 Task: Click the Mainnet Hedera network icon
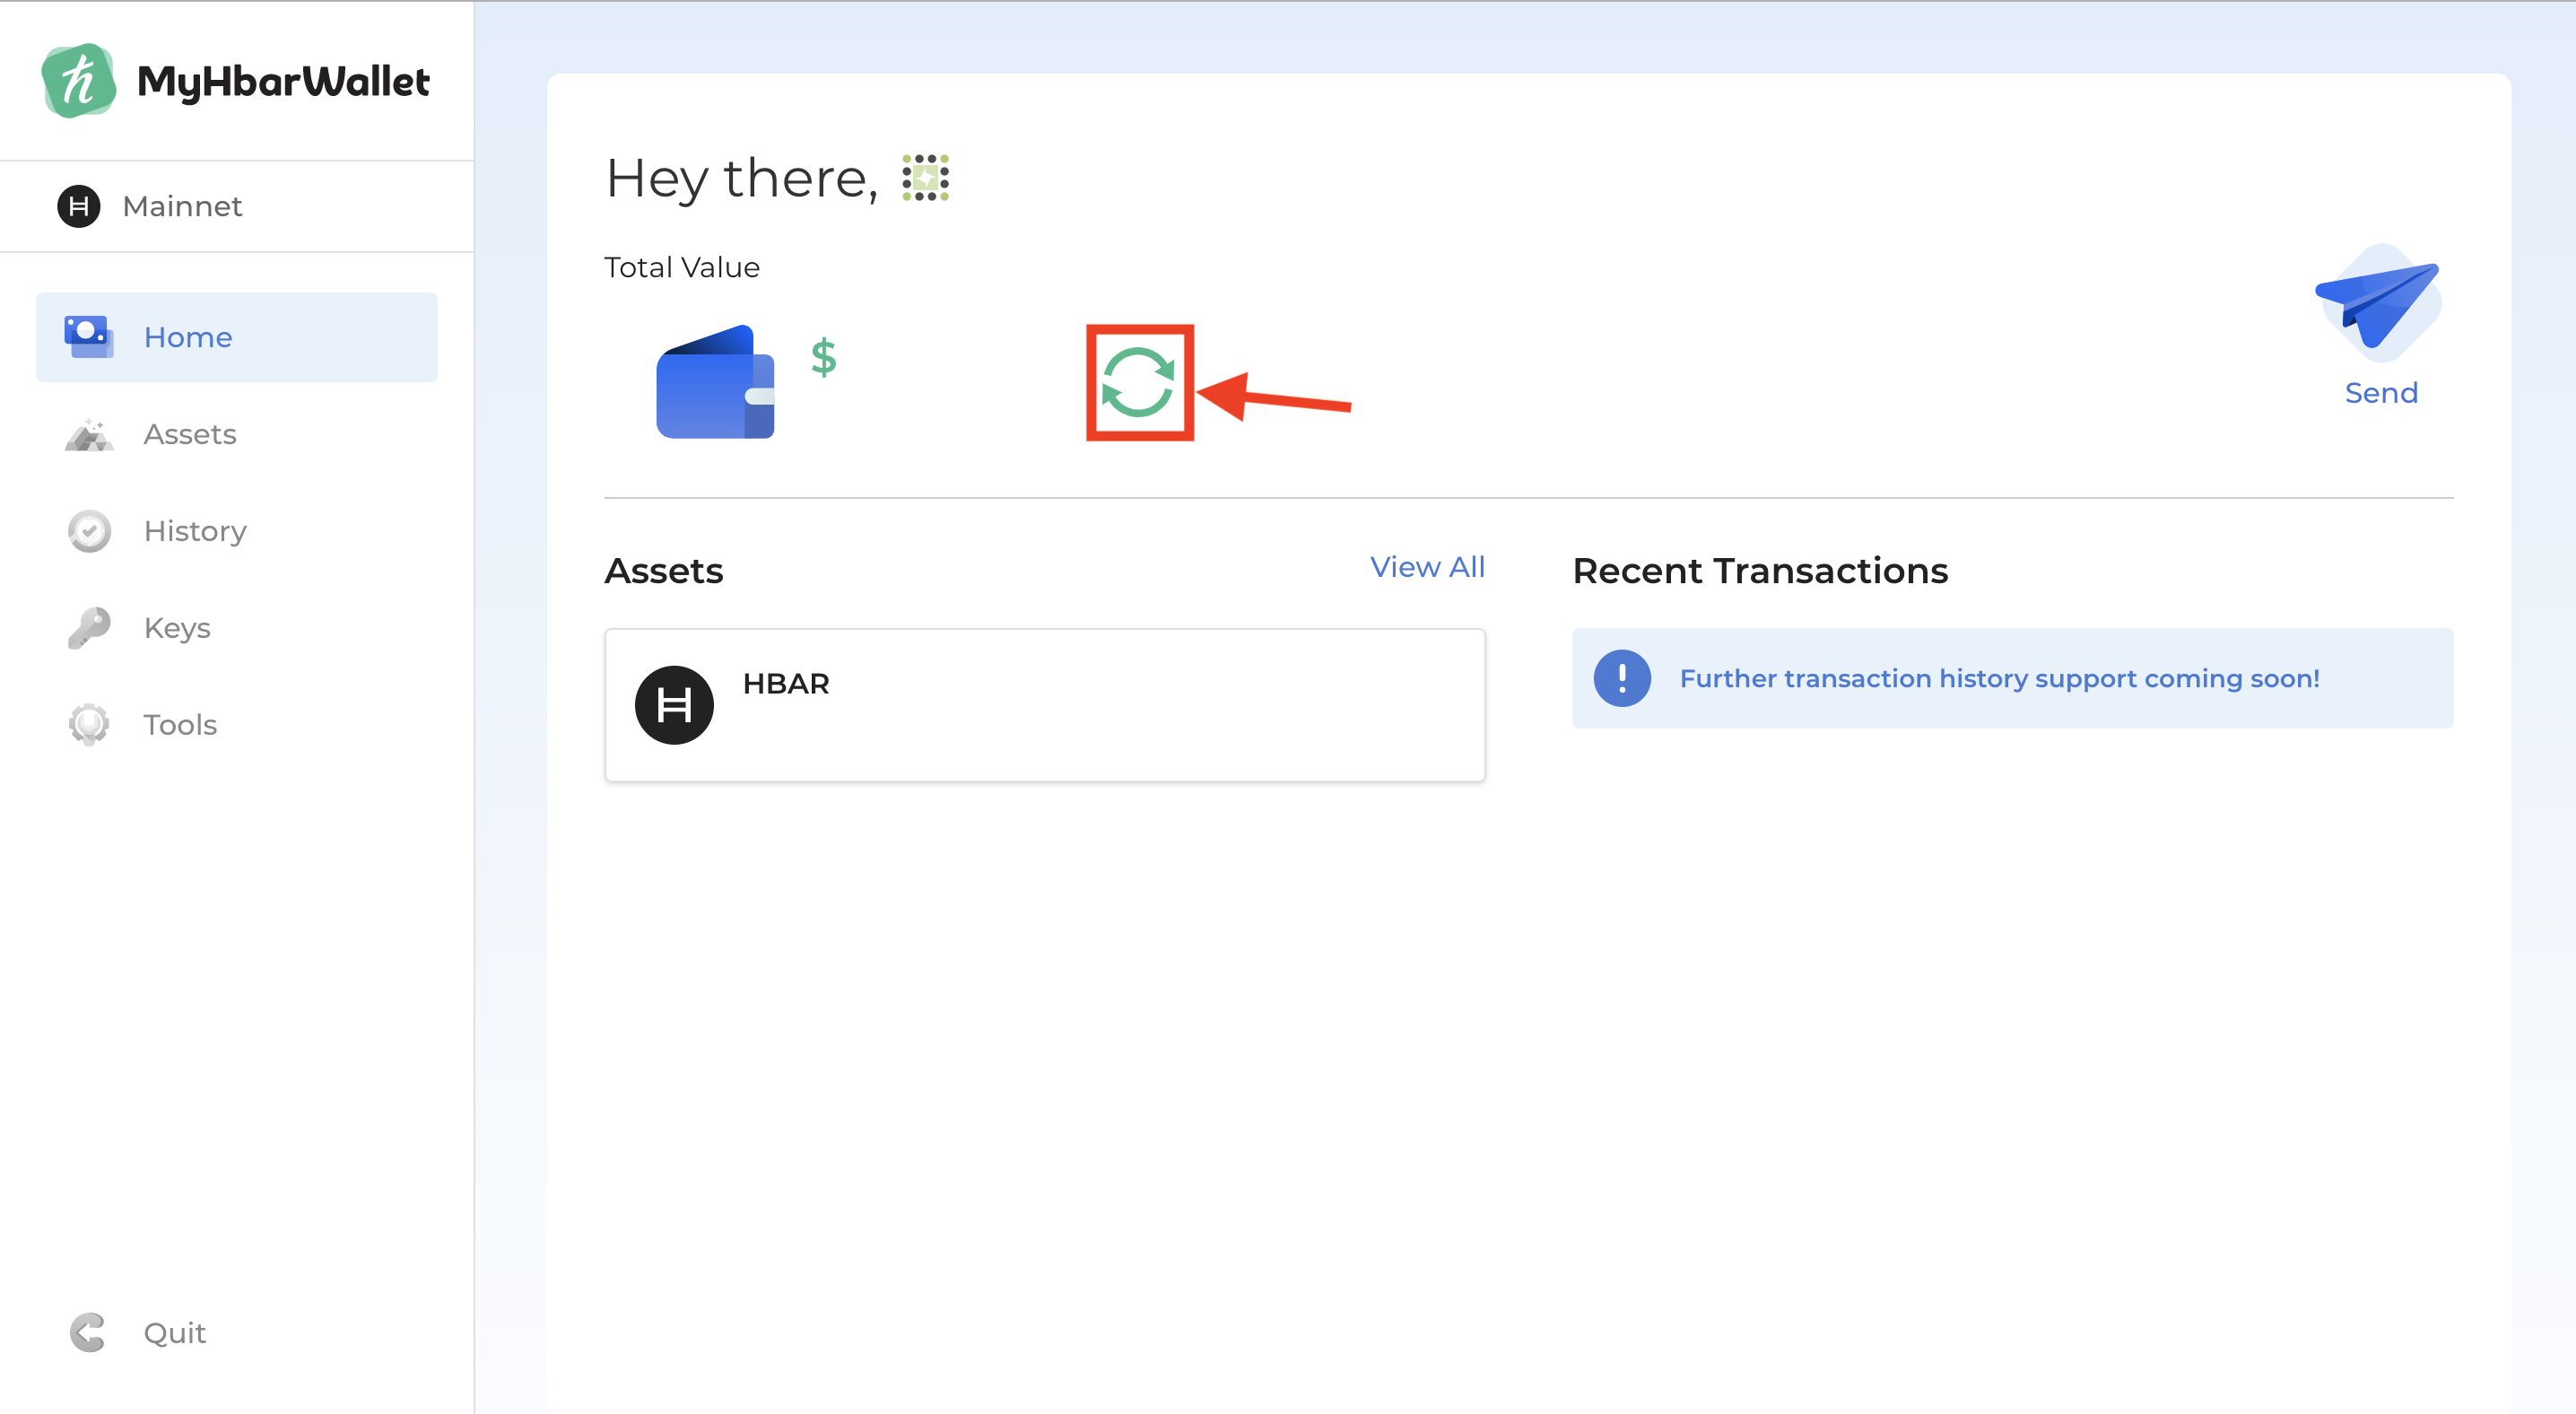point(79,206)
